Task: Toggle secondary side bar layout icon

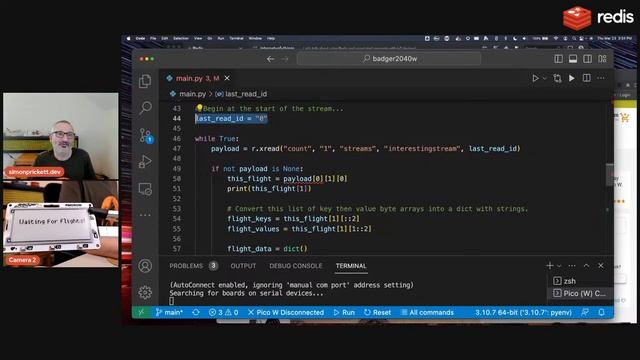Action: tap(587, 59)
